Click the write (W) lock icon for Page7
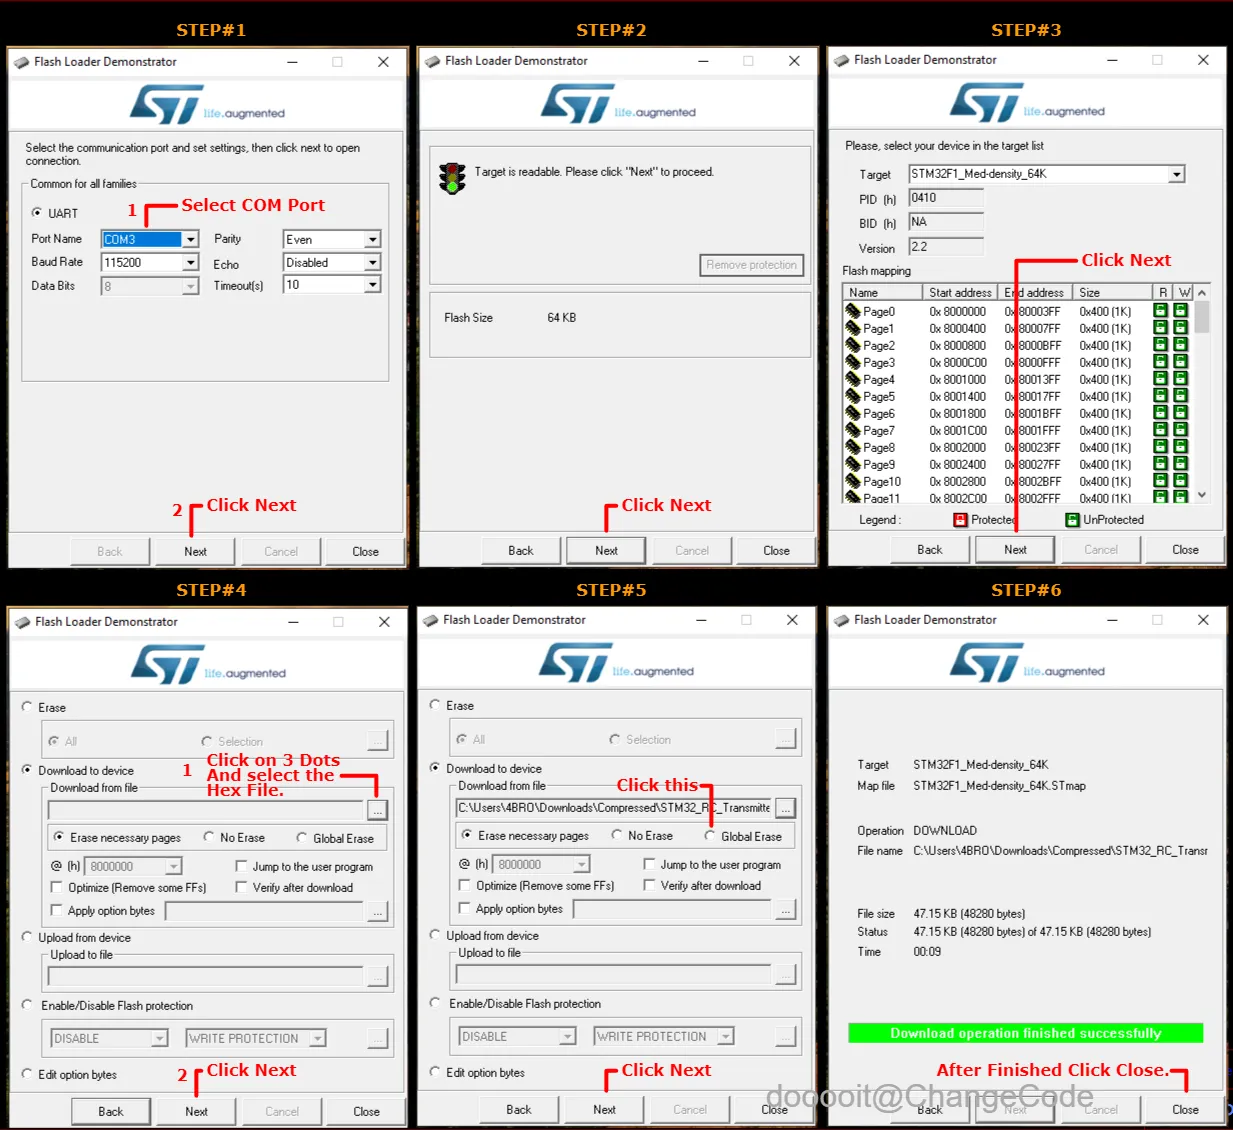Image resolution: width=1233 pixels, height=1130 pixels. pos(1181,430)
